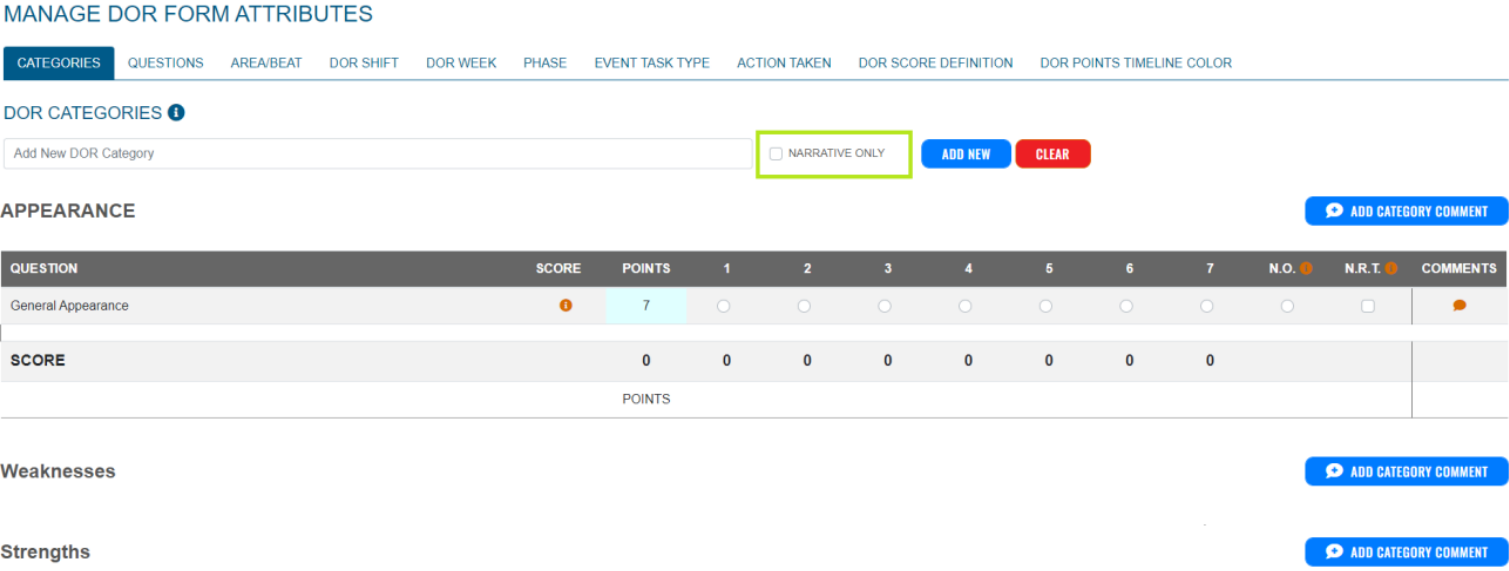The image size is (1509, 571).
Task: Go to DOR Points Timeline Color tab
Action: [x=1135, y=63]
